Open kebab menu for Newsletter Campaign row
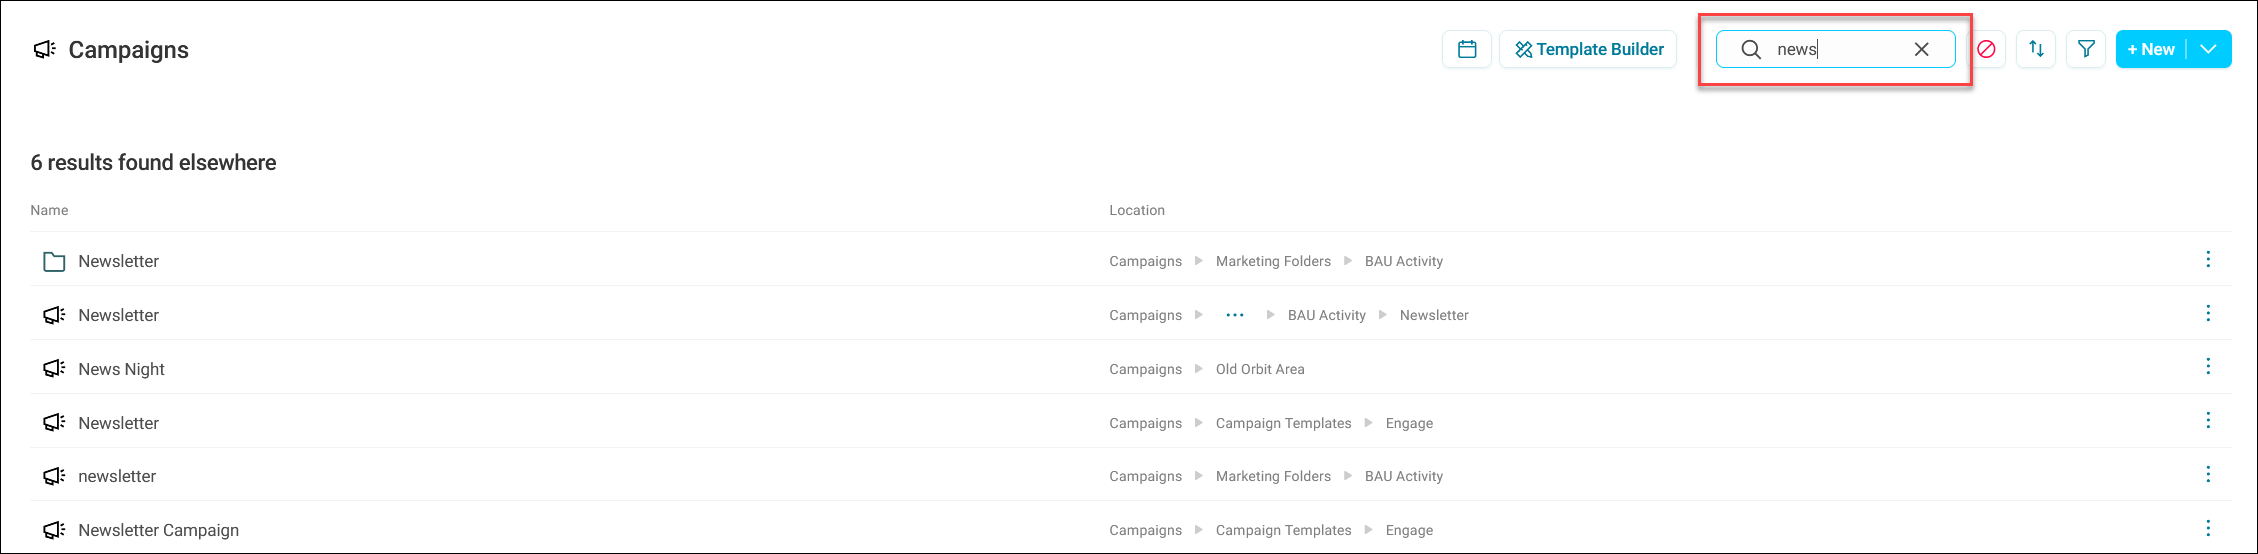 (2208, 529)
